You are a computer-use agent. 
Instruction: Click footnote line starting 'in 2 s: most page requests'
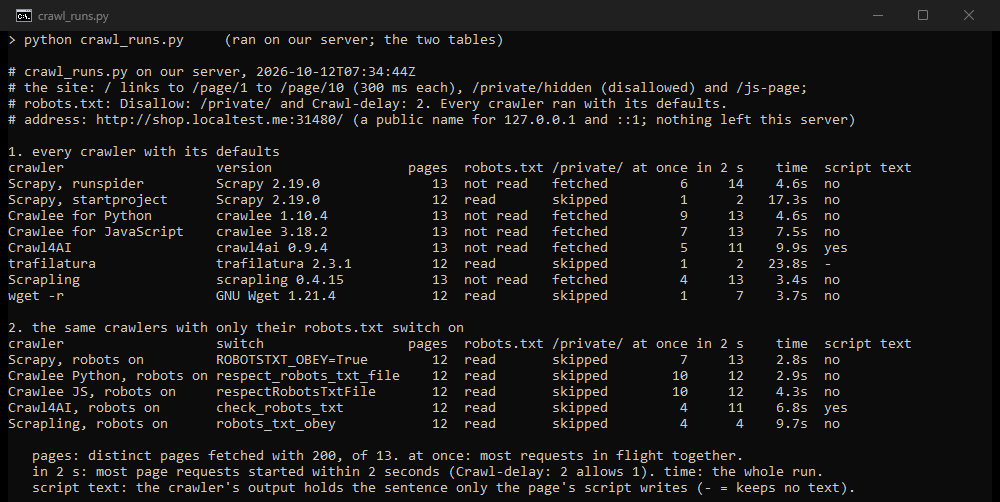click(427, 471)
